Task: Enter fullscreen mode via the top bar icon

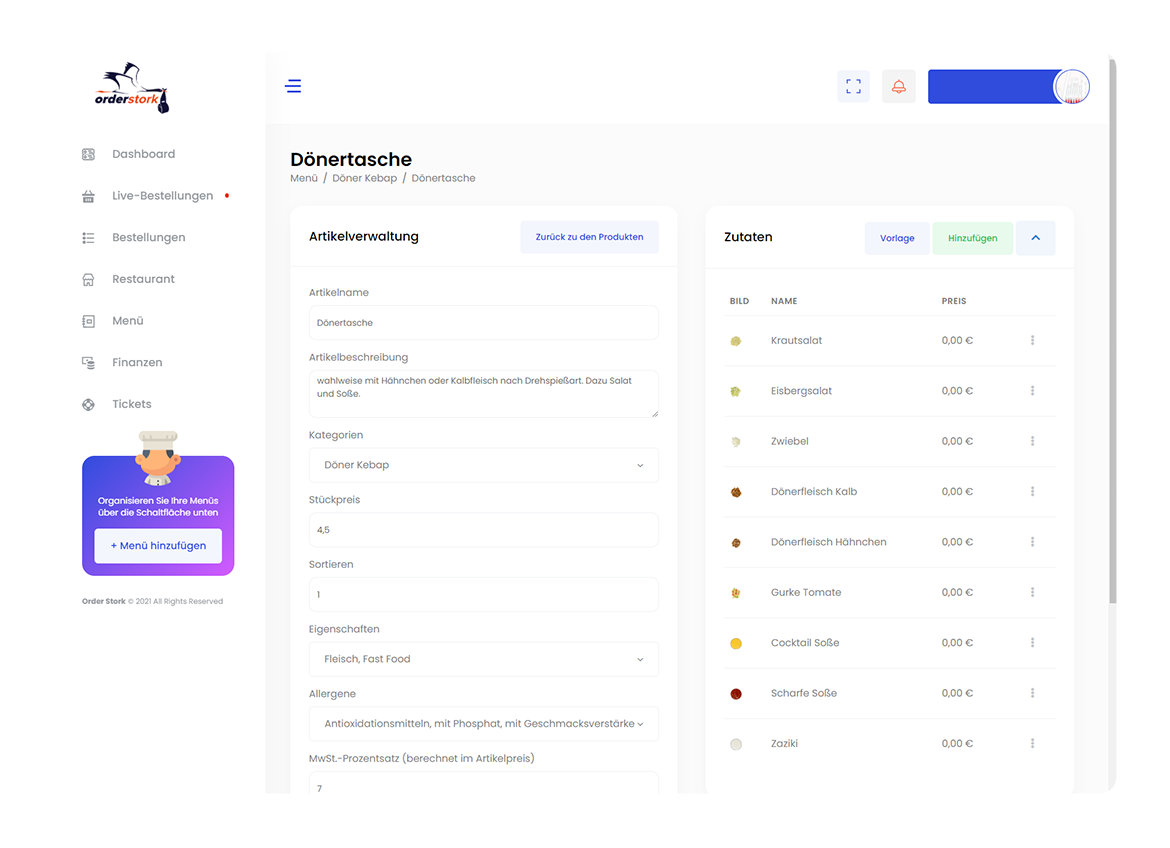Action: (853, 86)
